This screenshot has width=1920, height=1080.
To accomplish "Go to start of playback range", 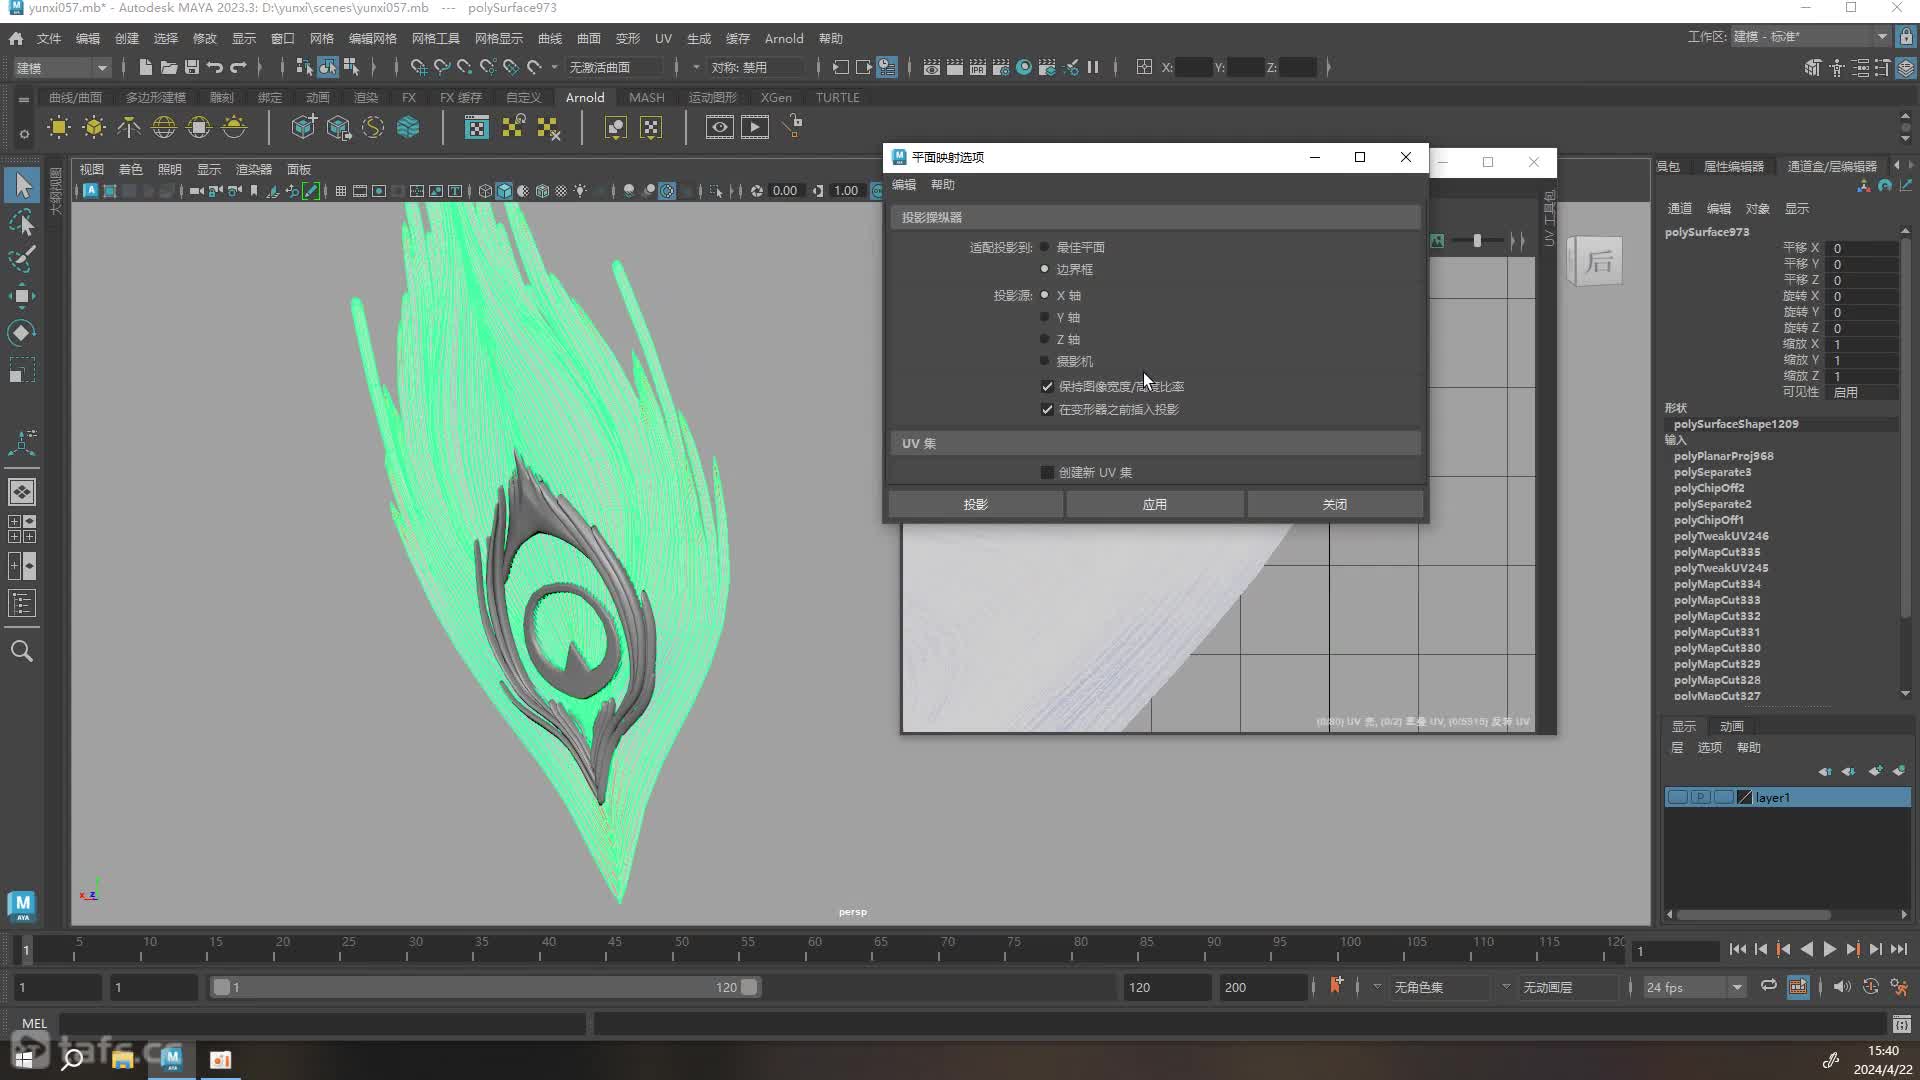I will coord(1737,949).
